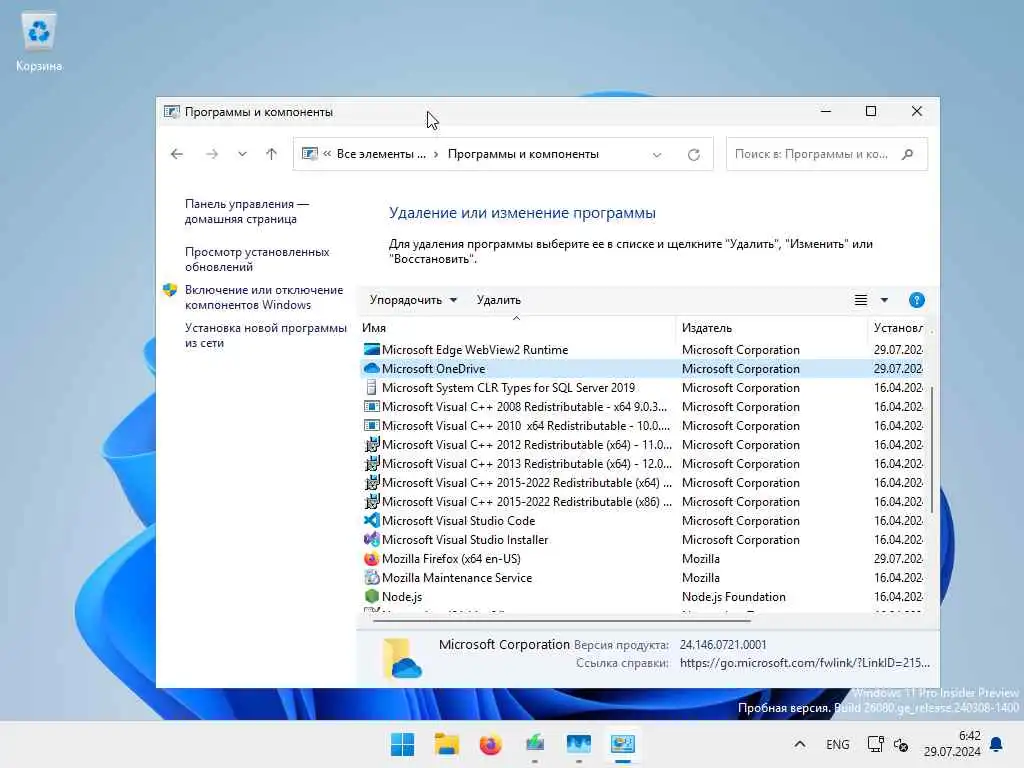
Task: Switch ENG input language indicator
Action: point(837,744)
